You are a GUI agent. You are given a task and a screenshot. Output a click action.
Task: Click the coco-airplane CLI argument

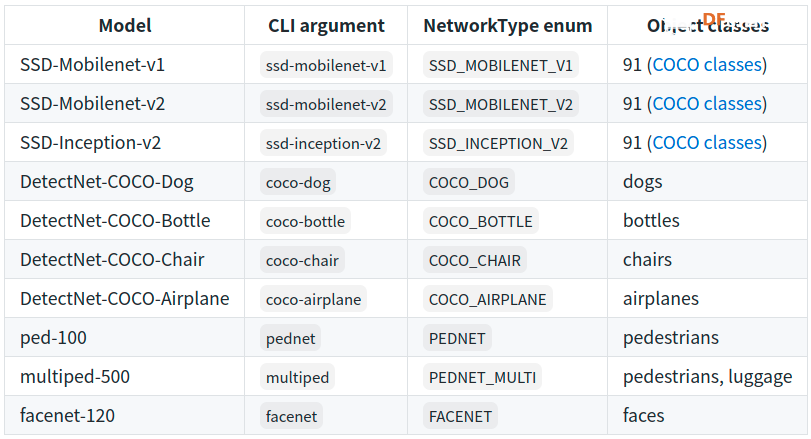pos(313,299)
